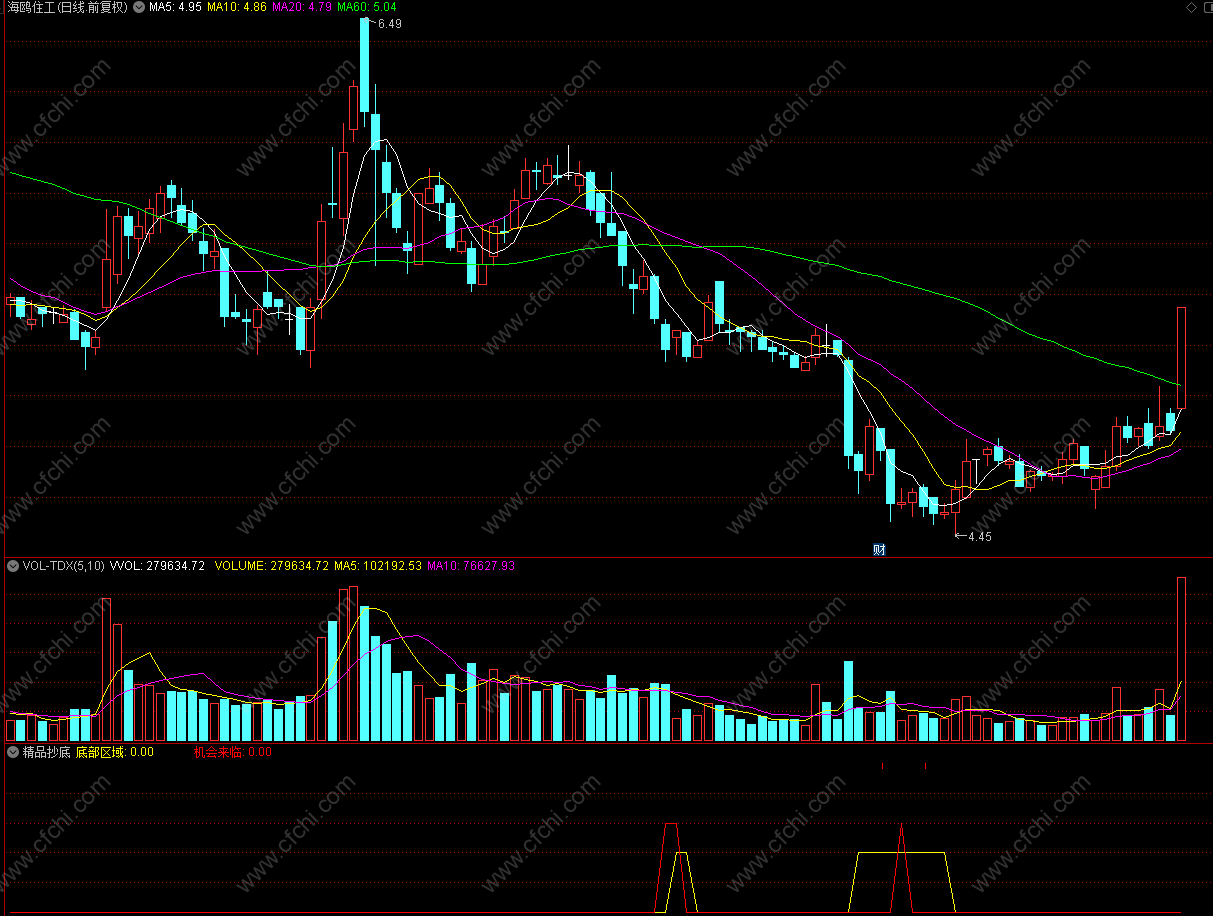Select the MA10: 4.86 price average label
This screenshot has width=1213, height=916.
(x=237, y=7)
